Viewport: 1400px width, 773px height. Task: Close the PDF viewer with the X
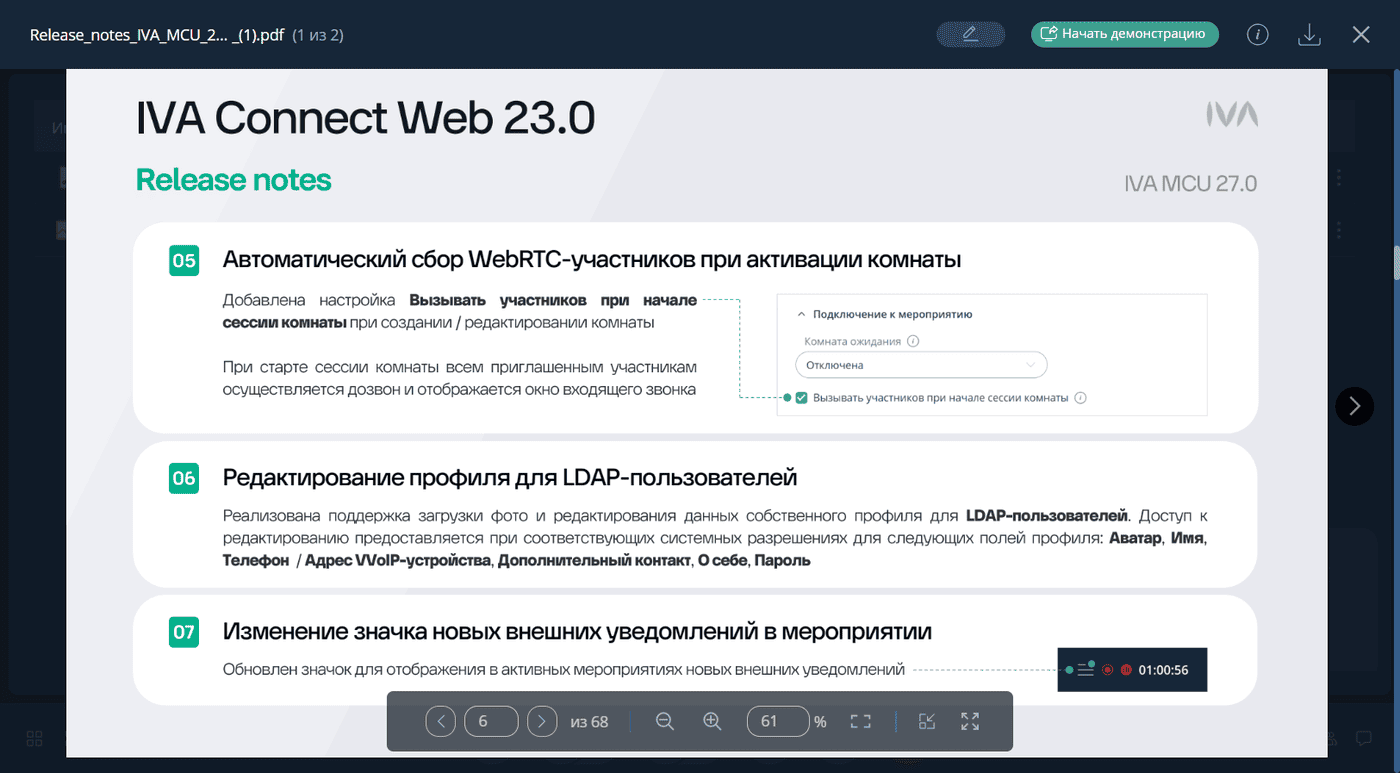point(1361,35)
